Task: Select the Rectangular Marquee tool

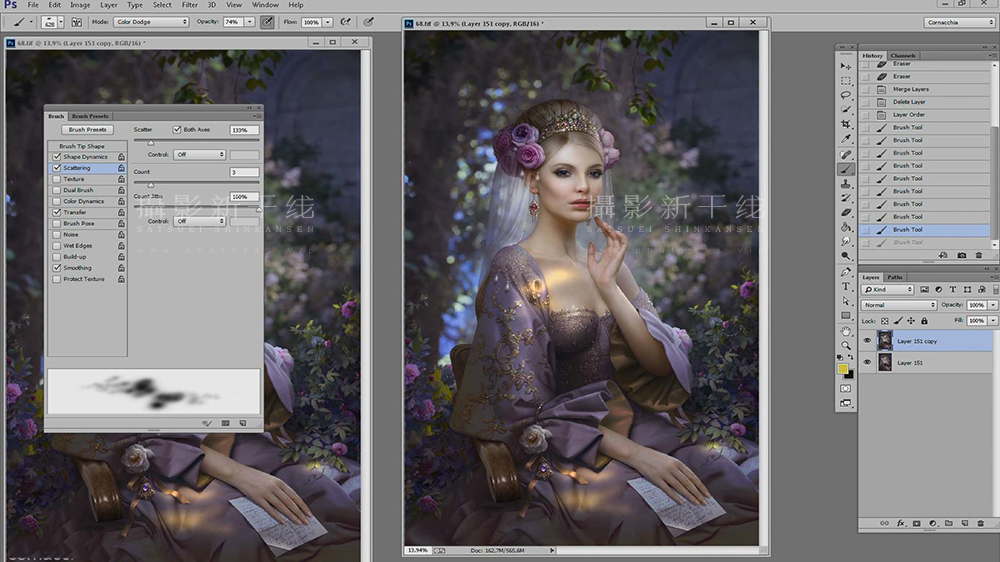Action: [x=846, y=81]
